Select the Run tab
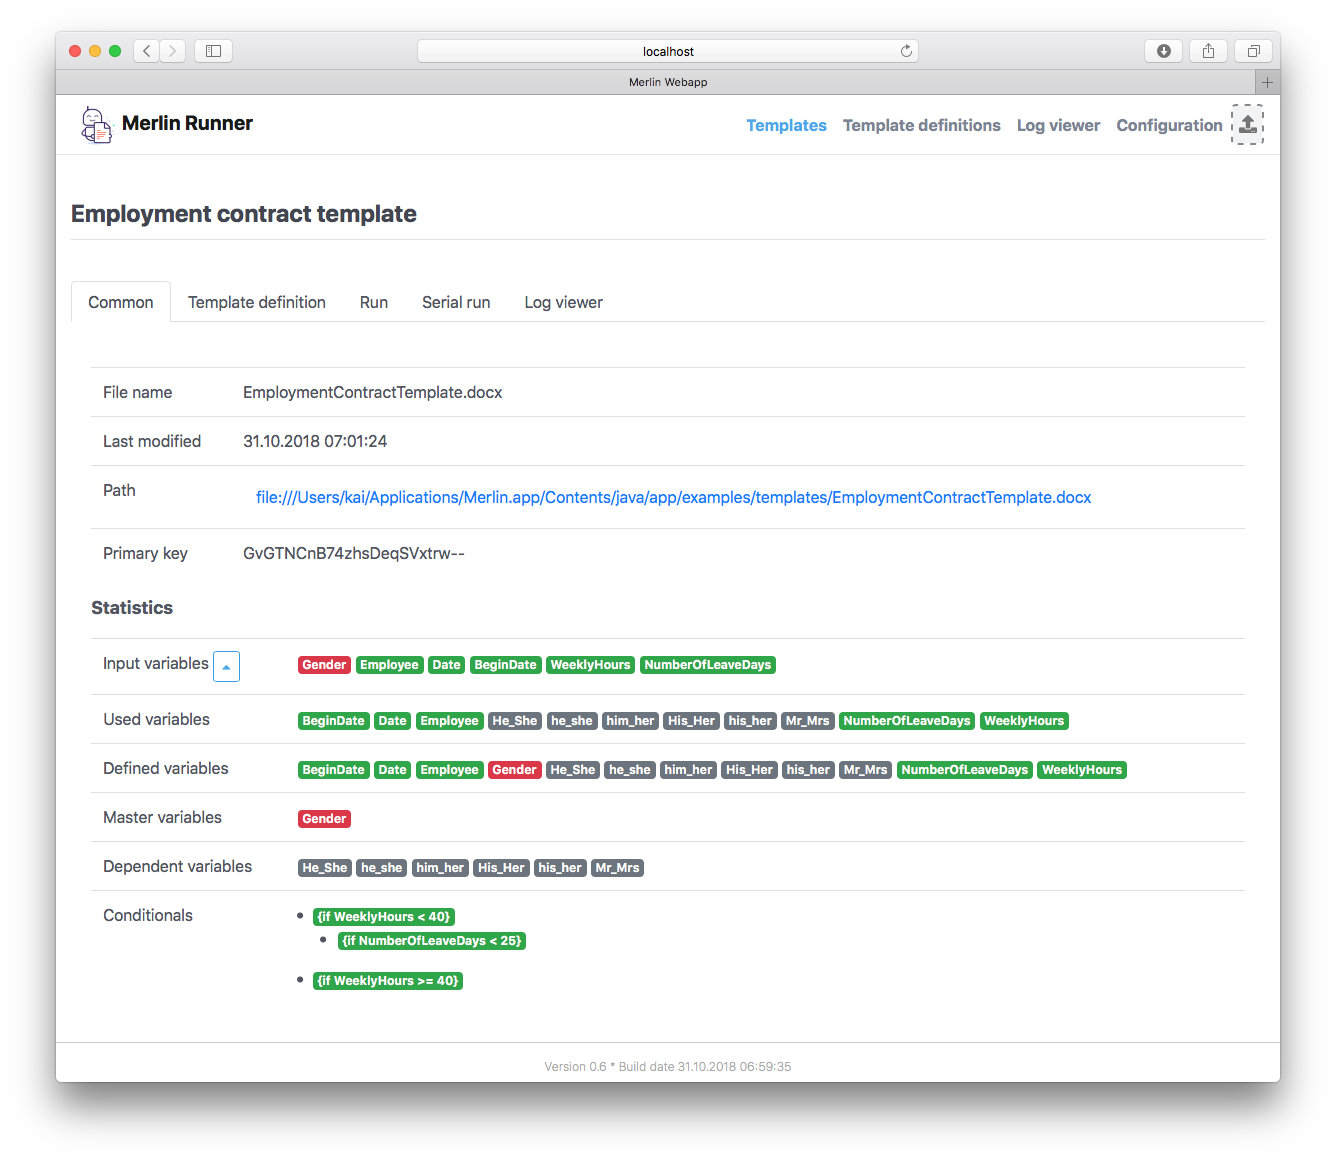Viewport: 1336px width, 1162px height. [373, 302]
